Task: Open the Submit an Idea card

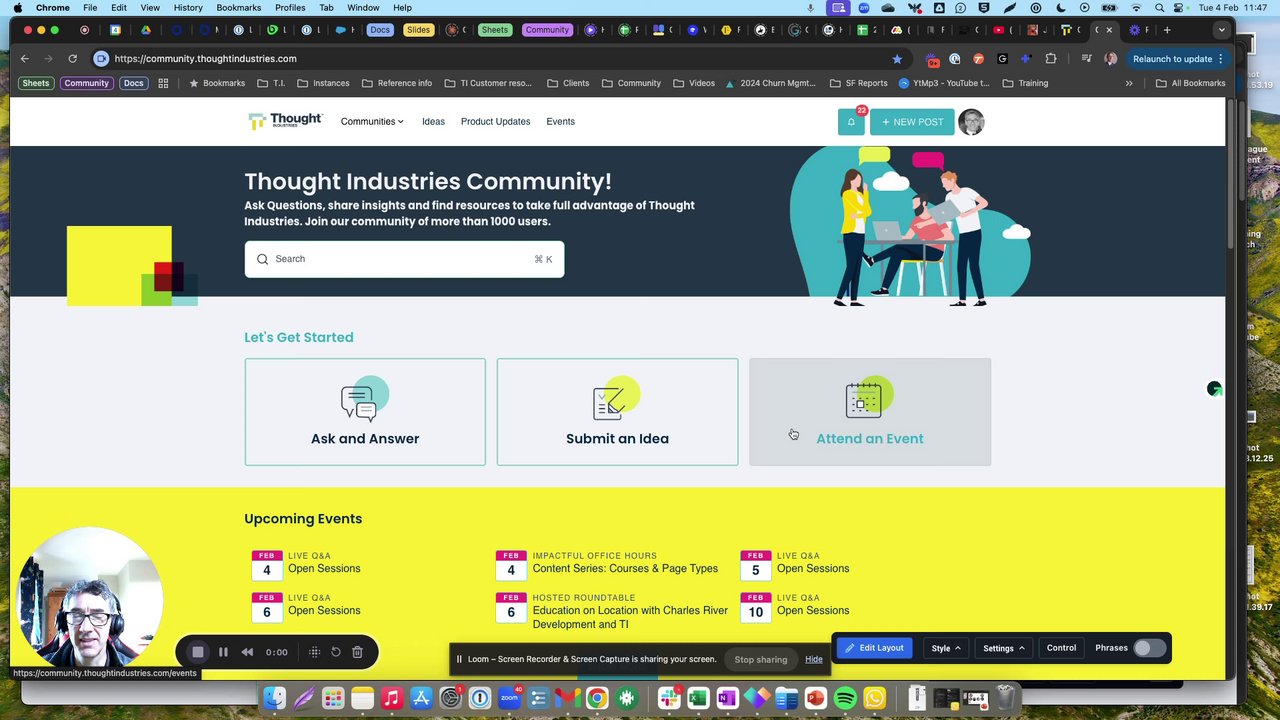Action: (x=617, y=412)
